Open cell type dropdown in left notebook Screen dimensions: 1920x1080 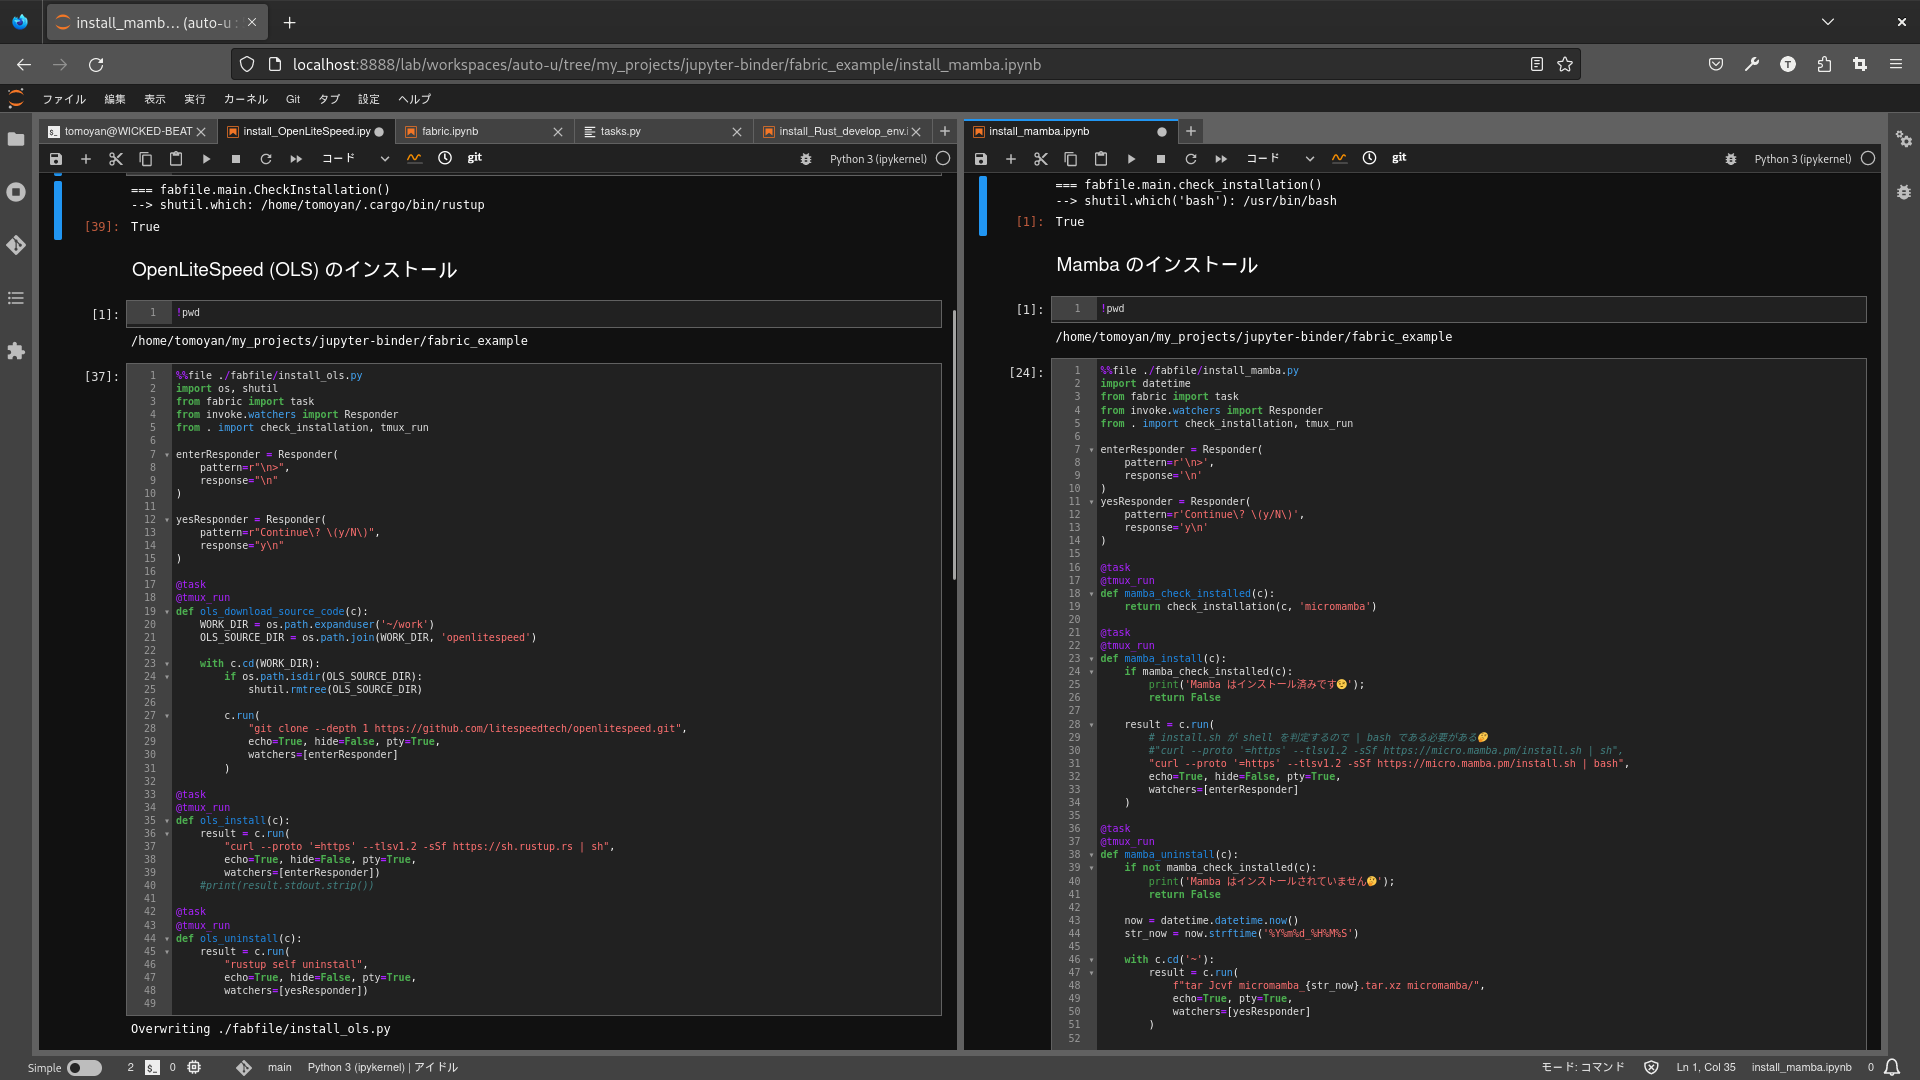[x=355, y=159]
